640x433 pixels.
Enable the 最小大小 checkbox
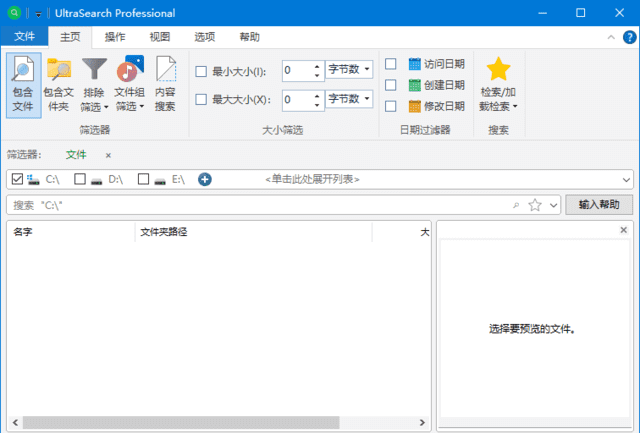click(x=201, y=71)
